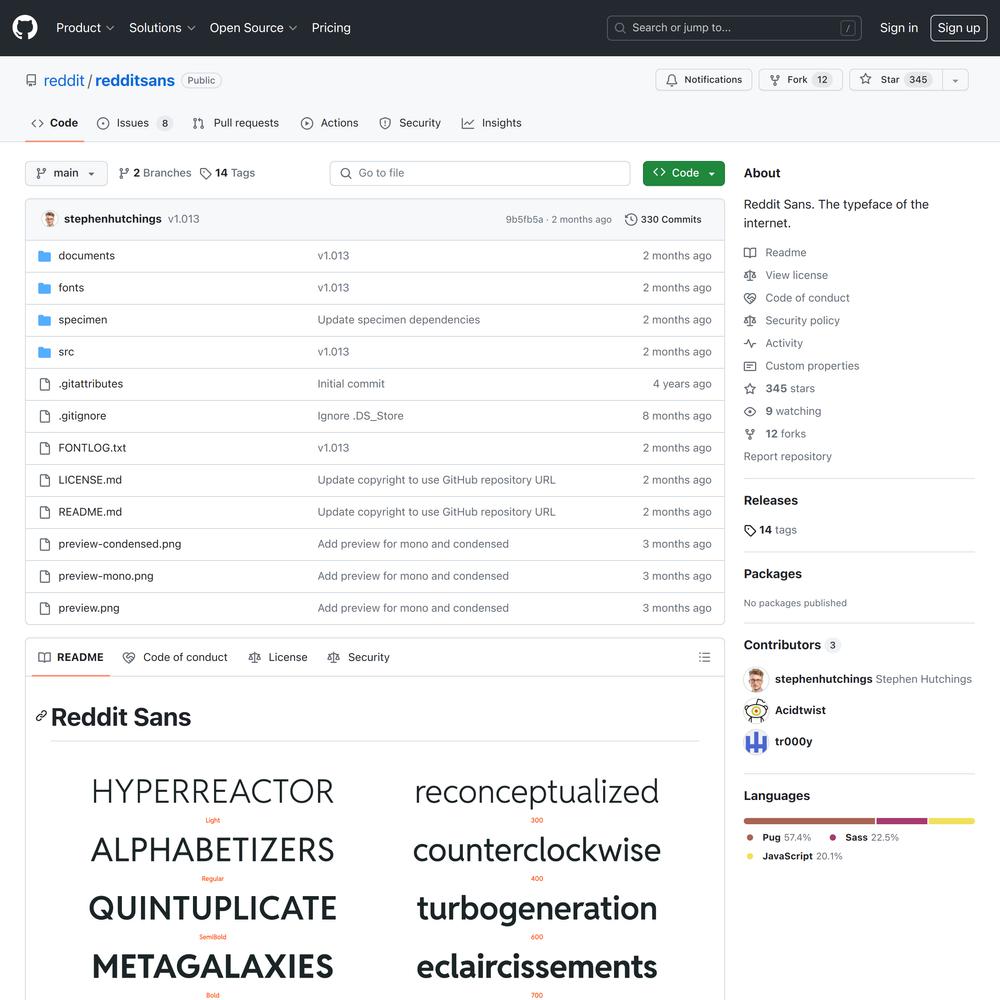Open the 14 Tags link near branch selector

click(x=227, y=173)
